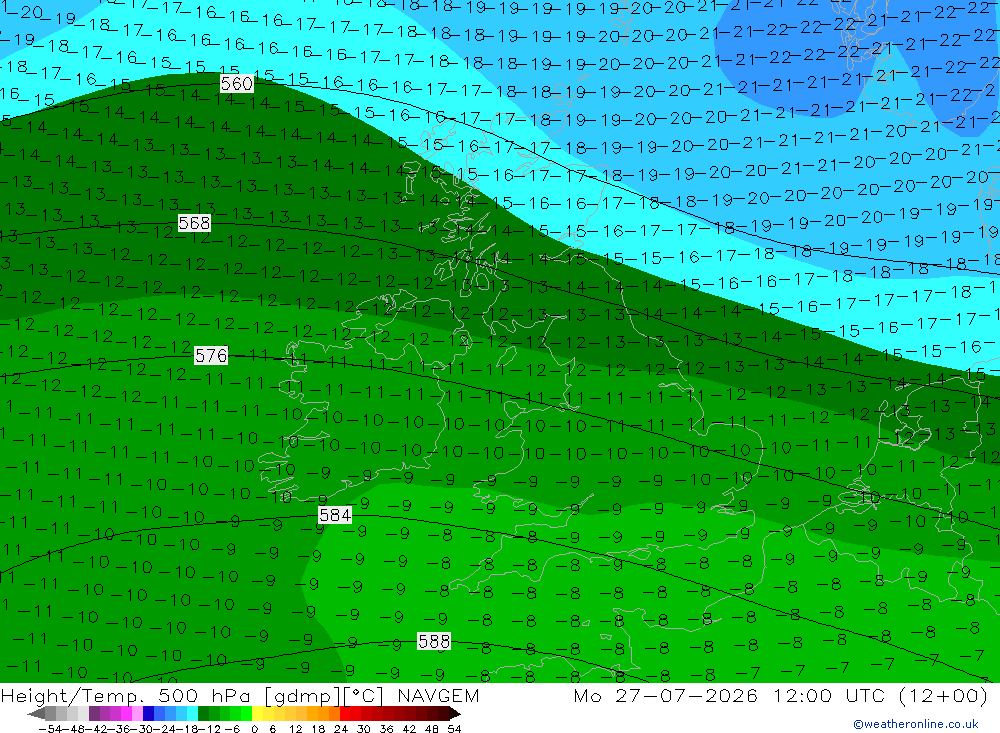
Task: Click the gray left arrow end of color scale
Action: click(x=36, y=713)
